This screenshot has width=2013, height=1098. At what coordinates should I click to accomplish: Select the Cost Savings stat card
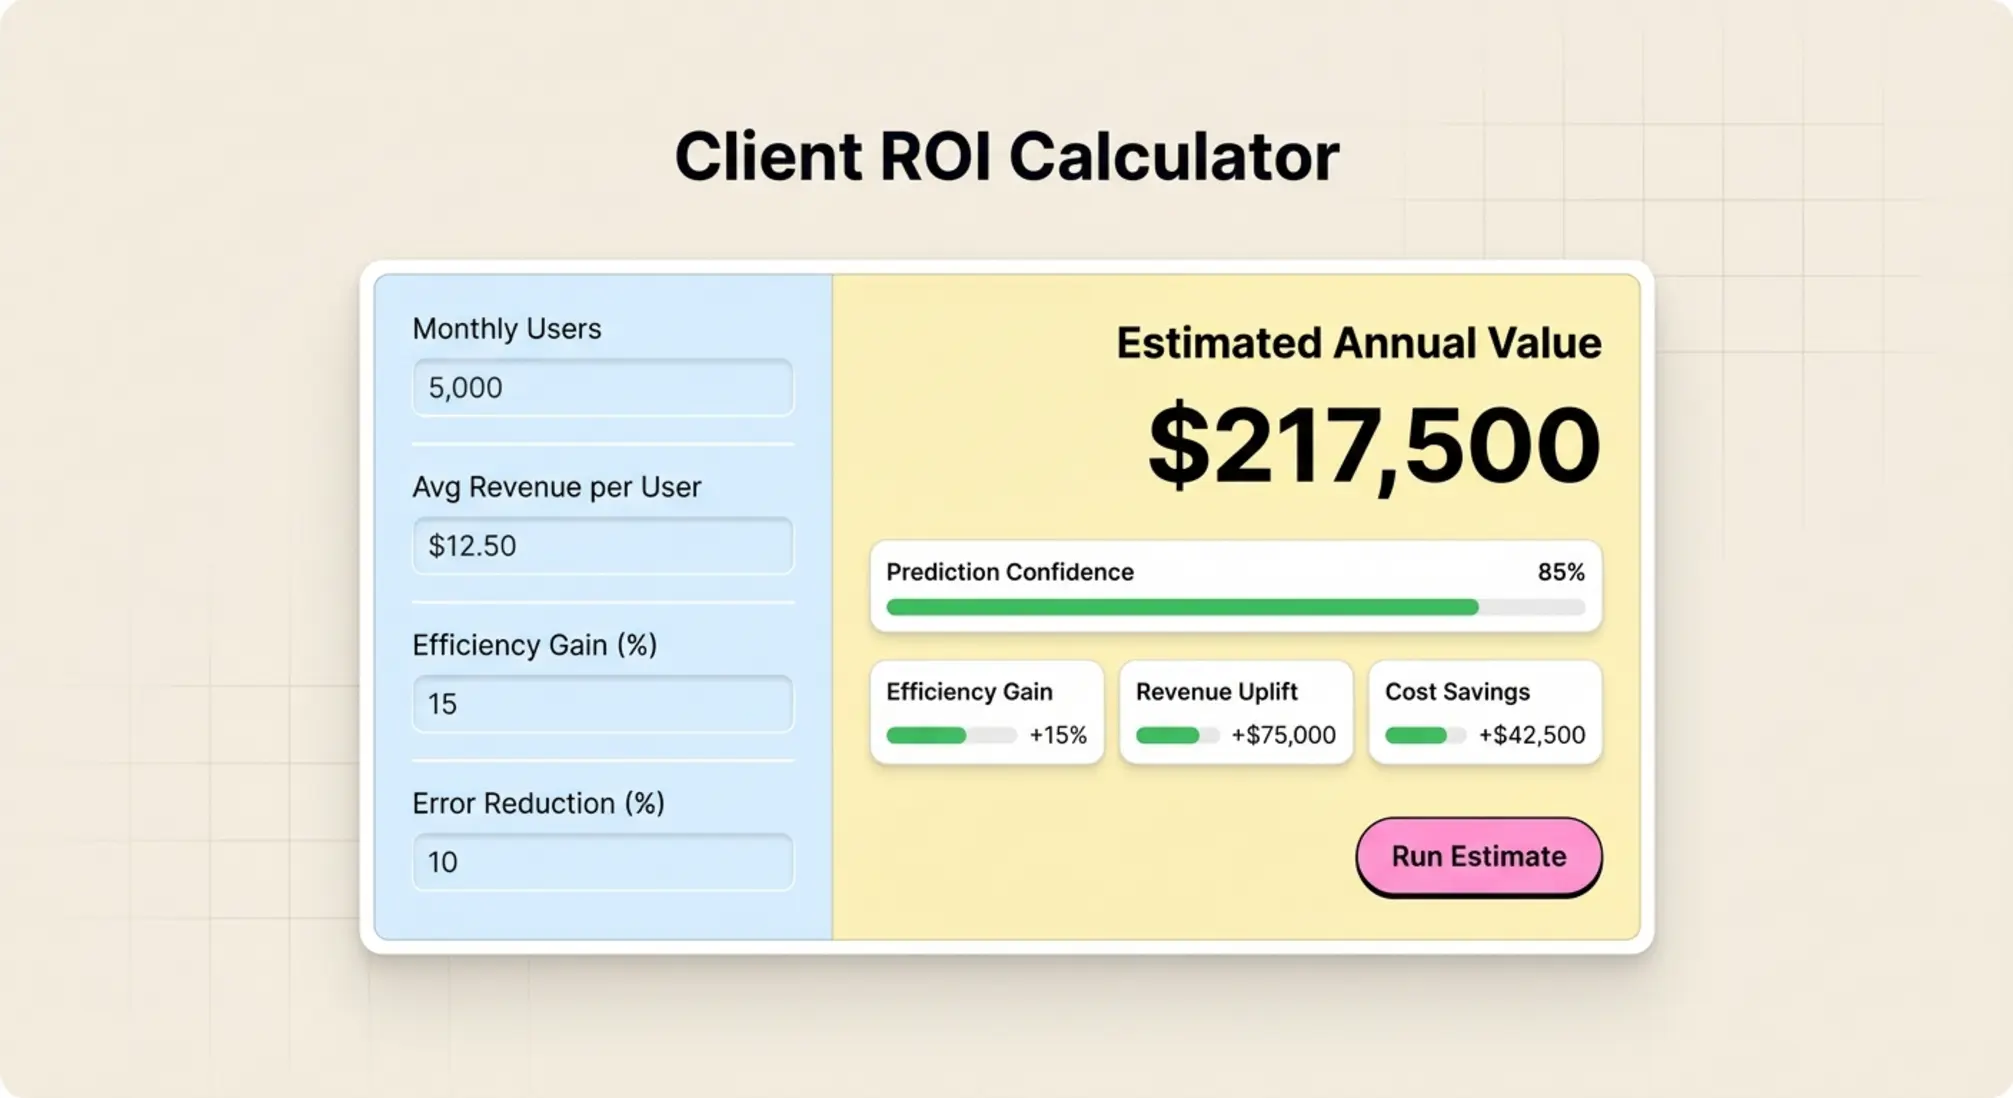tap(1485, 712)
